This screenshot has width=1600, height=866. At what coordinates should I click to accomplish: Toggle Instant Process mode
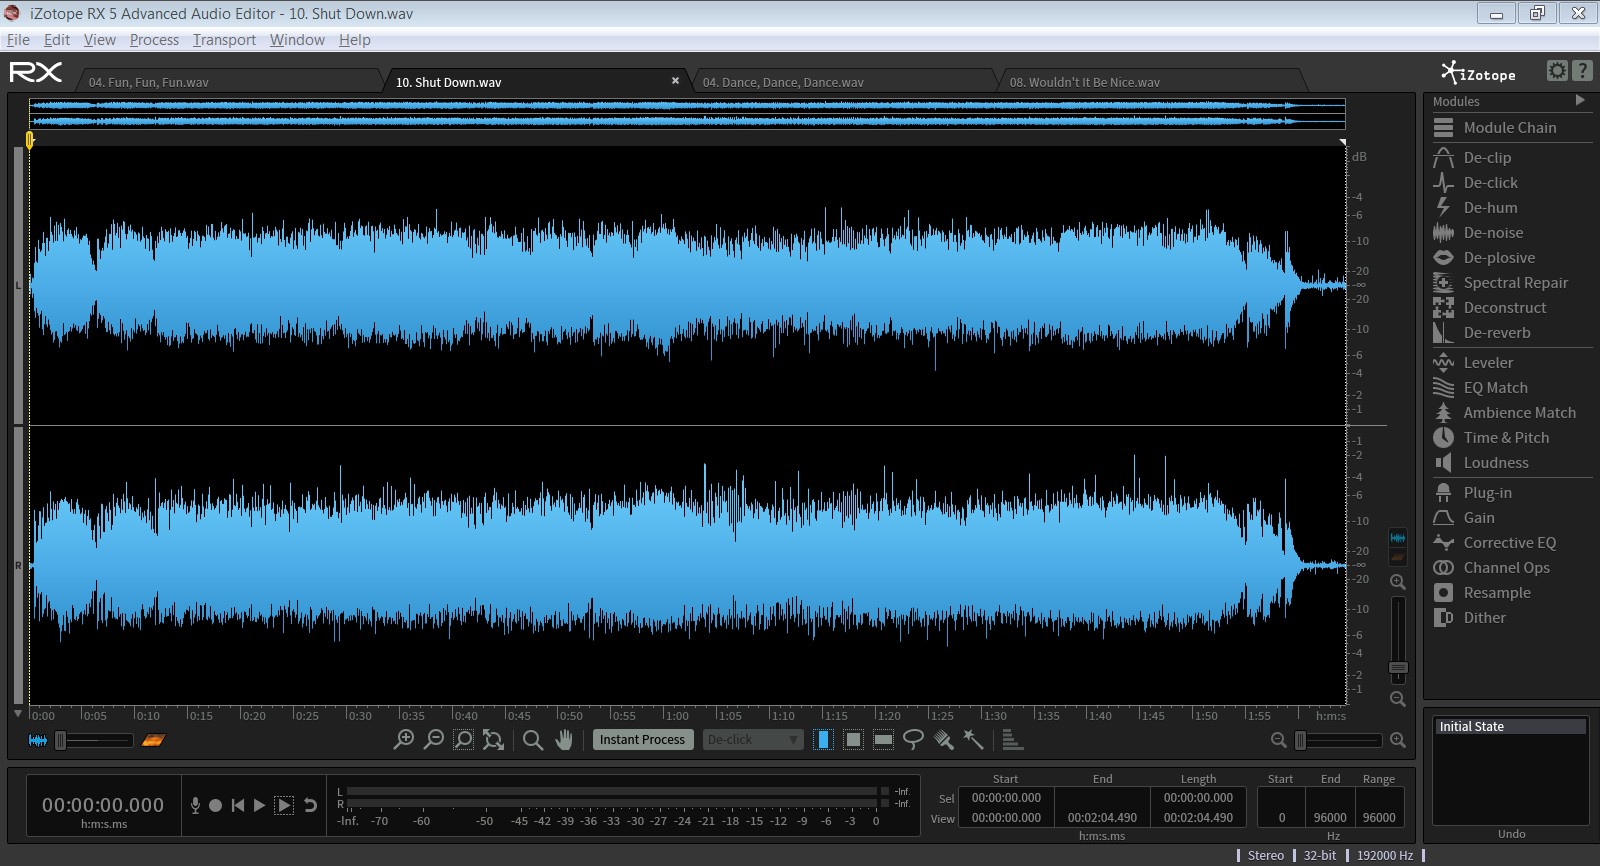click(x=643, y=740)
